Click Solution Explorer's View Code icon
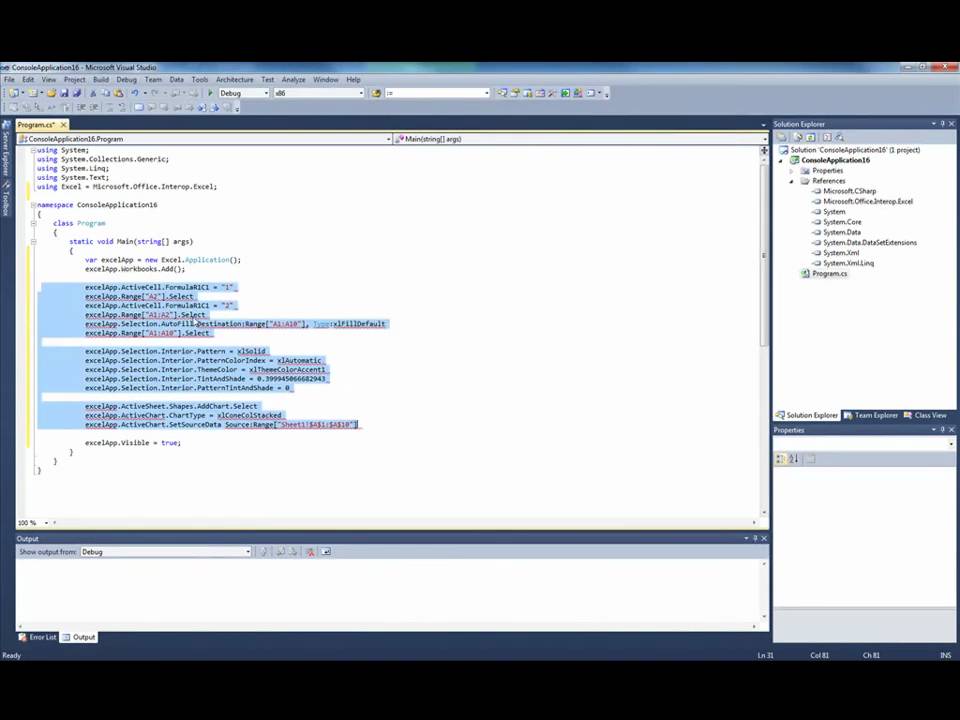The width and height of the screenshot is (960, 720). tap(827, 137)
